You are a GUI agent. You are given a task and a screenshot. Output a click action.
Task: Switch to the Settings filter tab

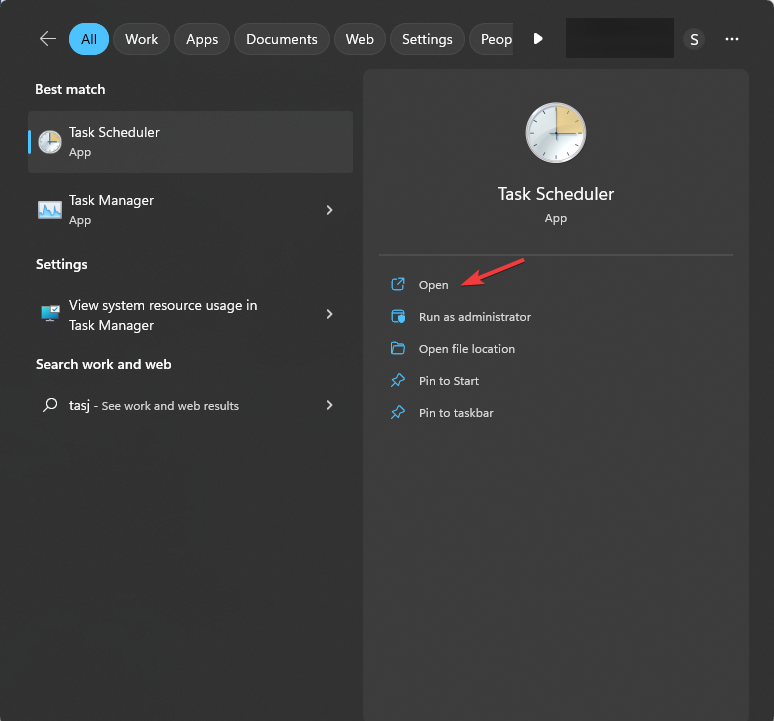coord(427,39)
